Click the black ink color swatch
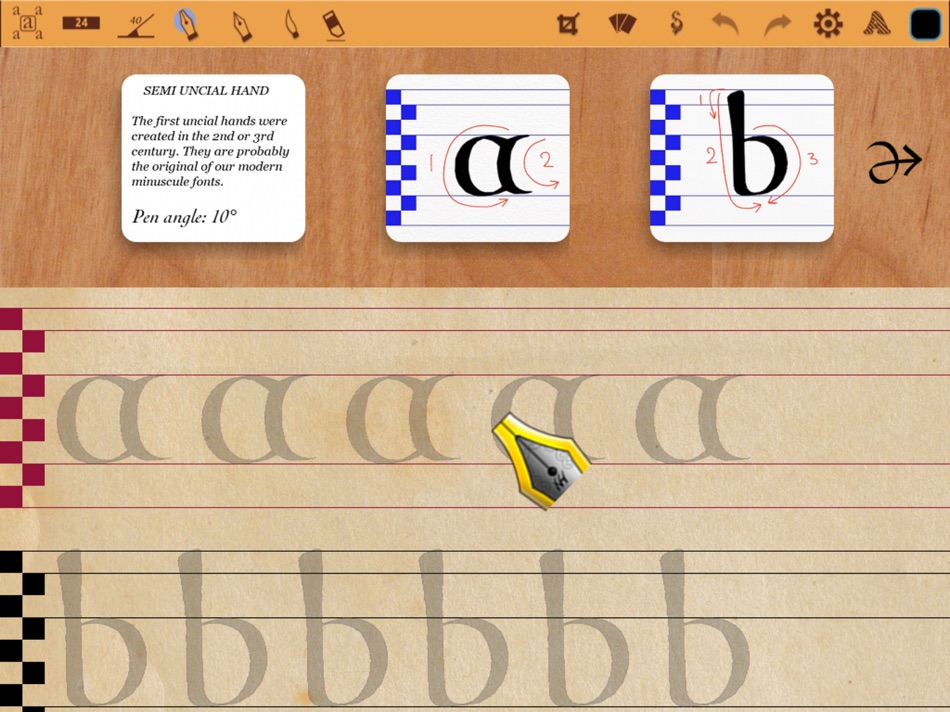This screenshot has width=950, height=712. point(923,22)
